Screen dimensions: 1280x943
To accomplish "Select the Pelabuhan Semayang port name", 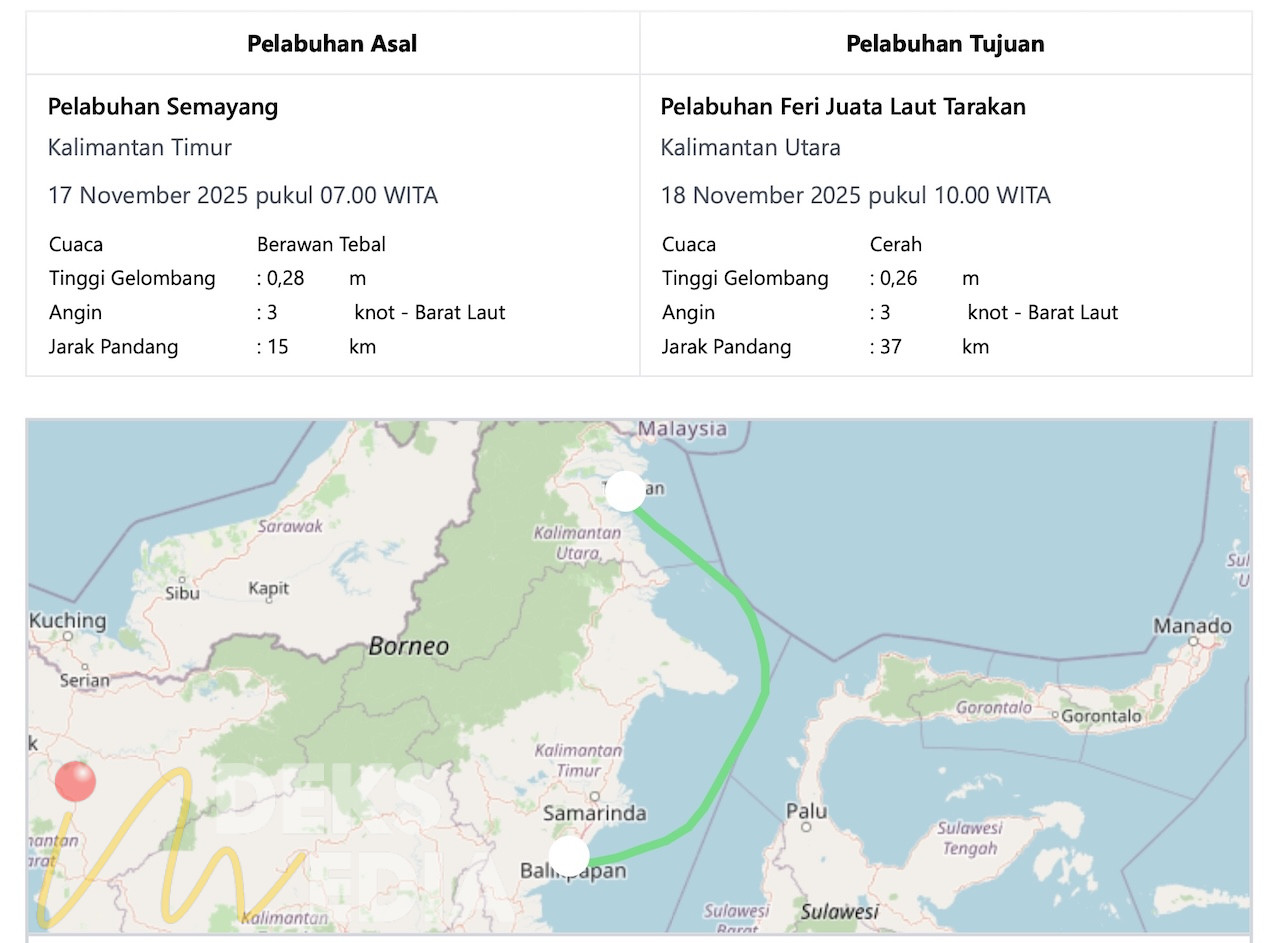I will coord(163,106).
